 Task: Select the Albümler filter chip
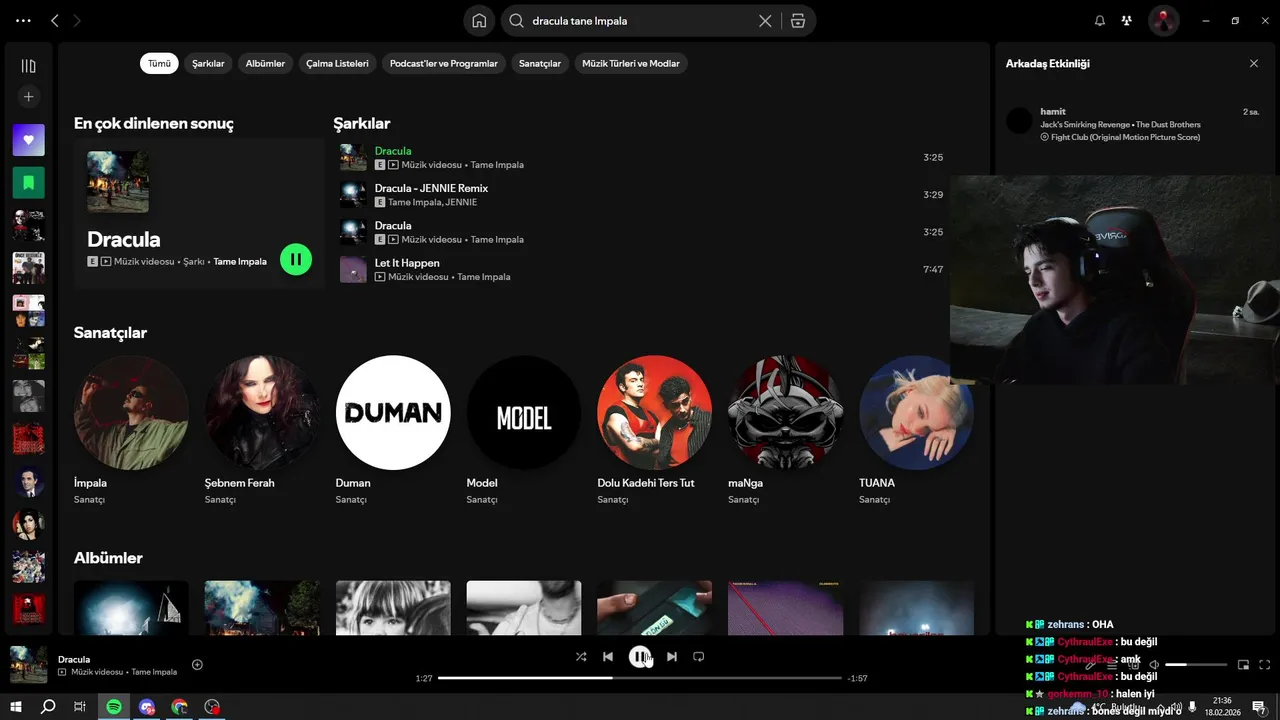tap(265, 63)
